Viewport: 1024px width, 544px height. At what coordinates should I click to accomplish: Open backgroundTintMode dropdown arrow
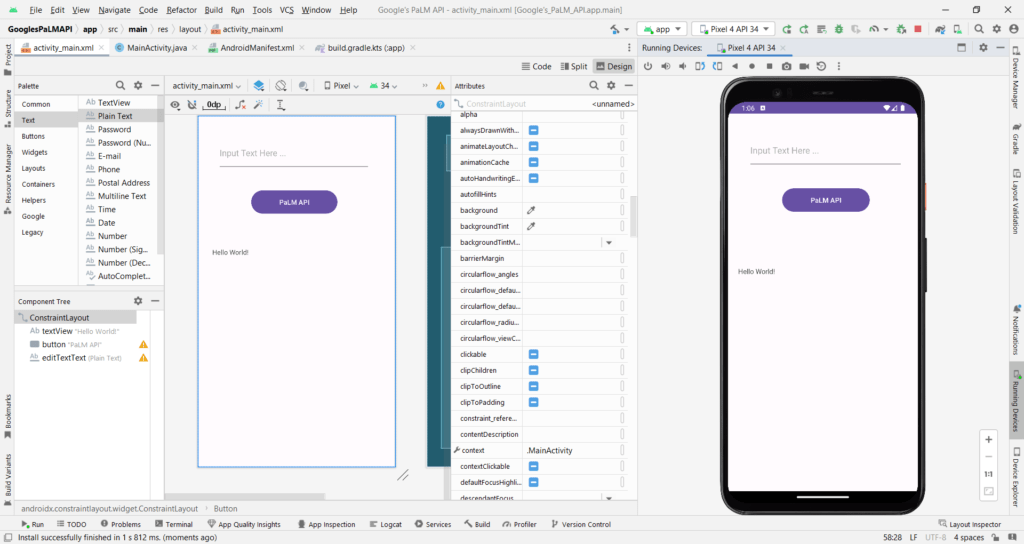(x=609, y=242)
